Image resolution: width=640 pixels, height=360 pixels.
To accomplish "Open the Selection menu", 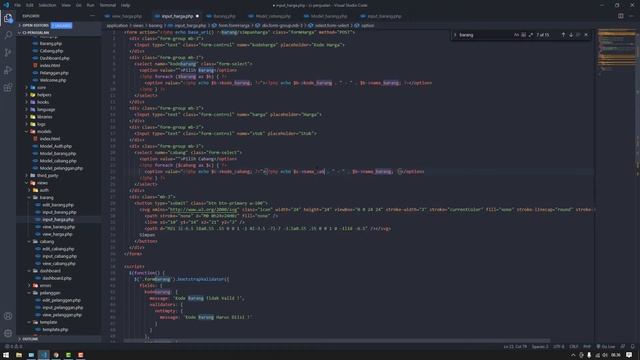I will [x=47, y=5].
